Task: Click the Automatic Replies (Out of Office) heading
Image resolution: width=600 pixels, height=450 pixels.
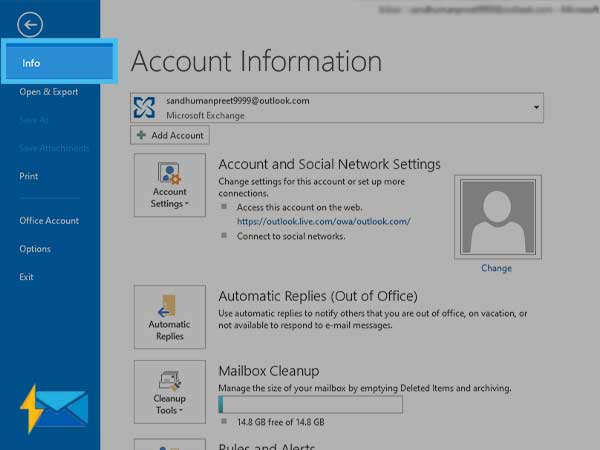Action: pyautogui.click(x=318, y=296)
